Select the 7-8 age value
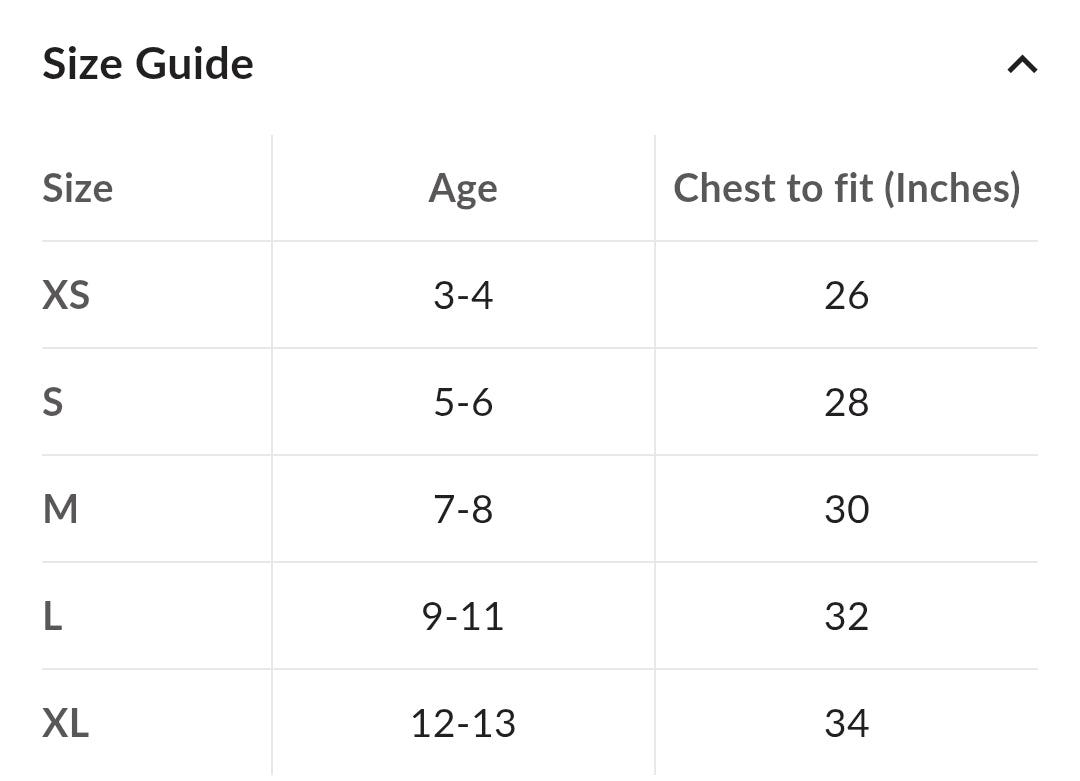Screen dimensions: 1080x781 [463, 509]
